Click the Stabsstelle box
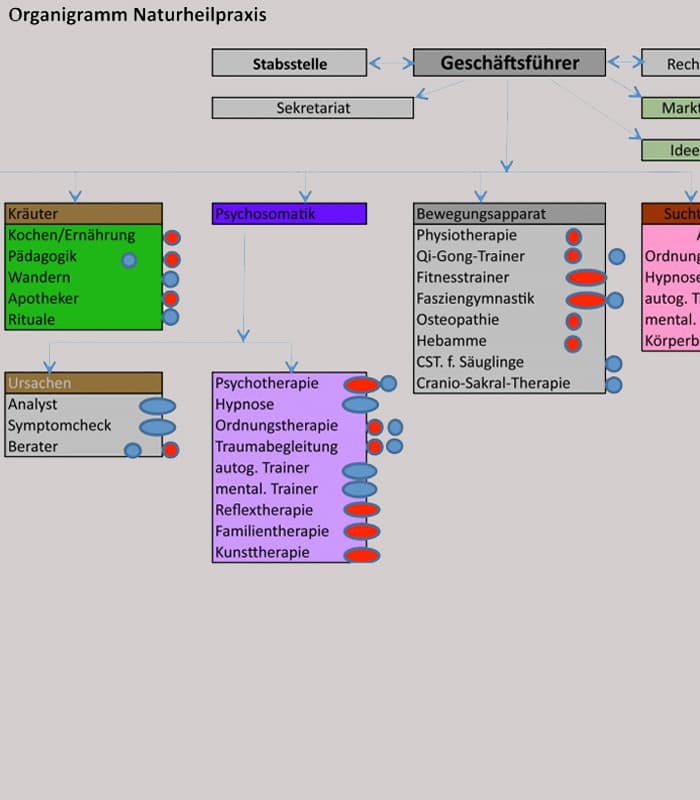 click(x=289, y=63)
